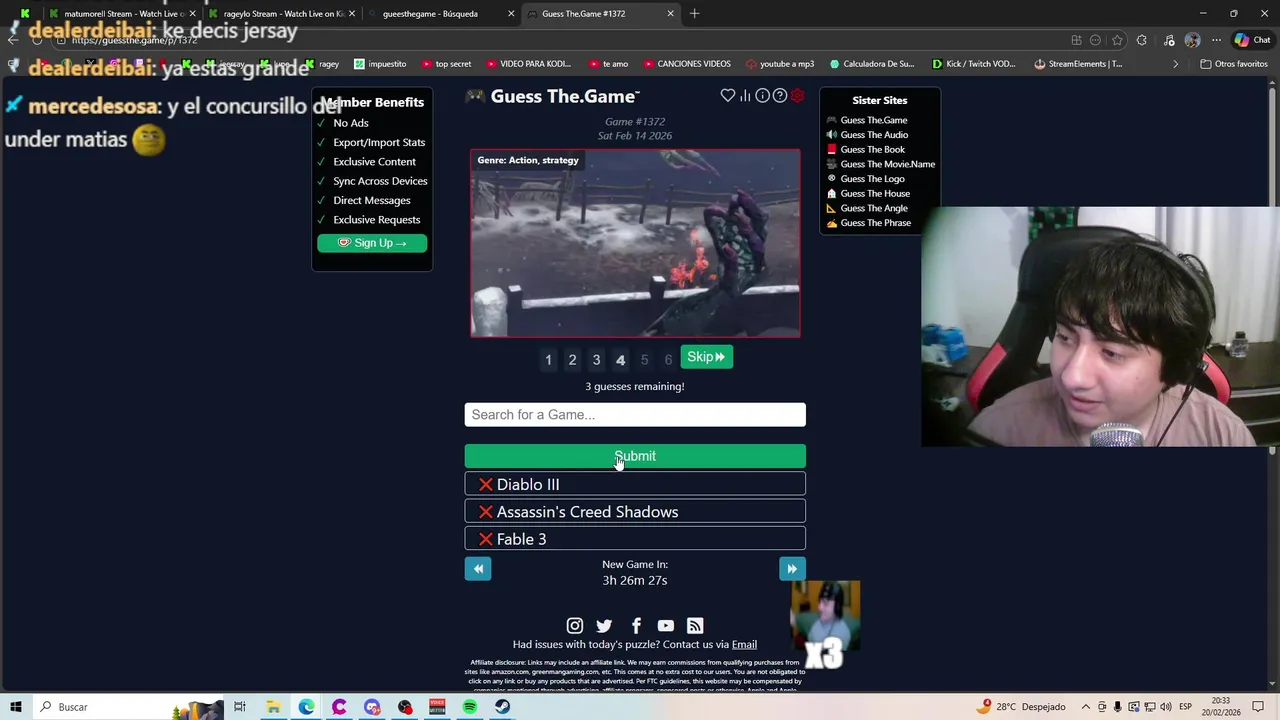
Task: Switch to rageylo Stream tab
Action: (x=280, y=14)
